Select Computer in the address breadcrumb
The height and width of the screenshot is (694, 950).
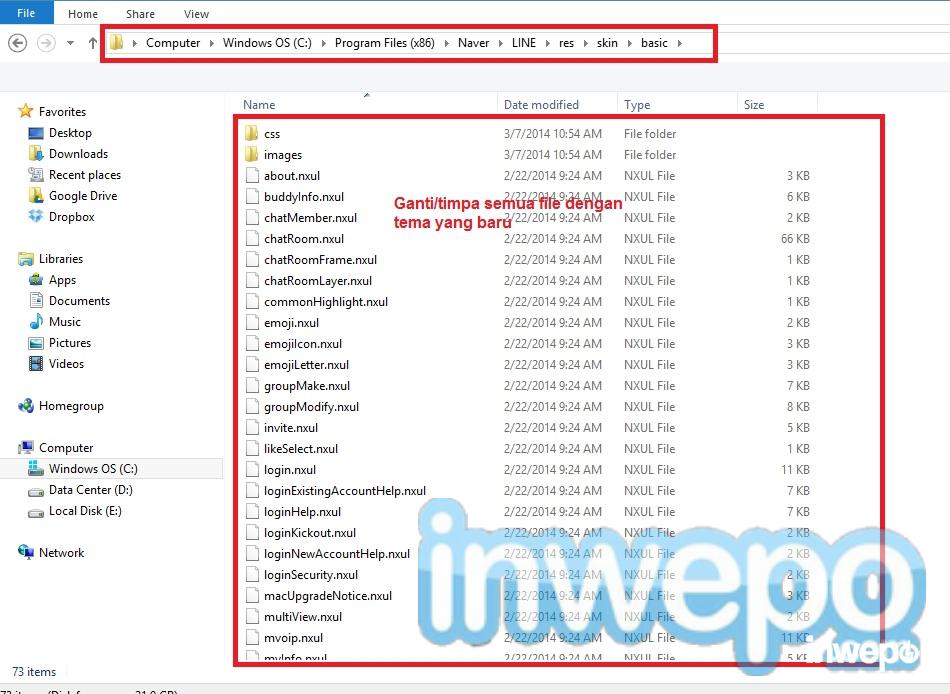coord(173,43)
